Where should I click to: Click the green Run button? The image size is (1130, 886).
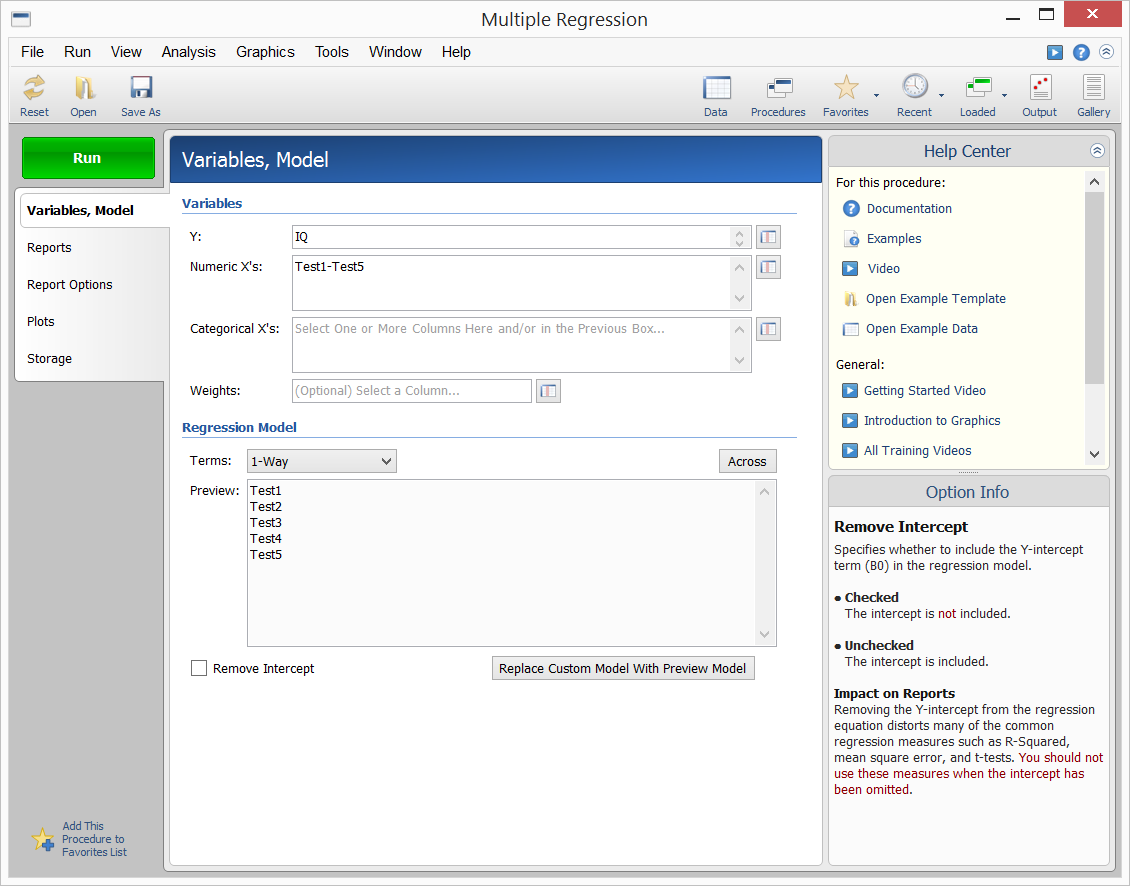pos(88,158)
